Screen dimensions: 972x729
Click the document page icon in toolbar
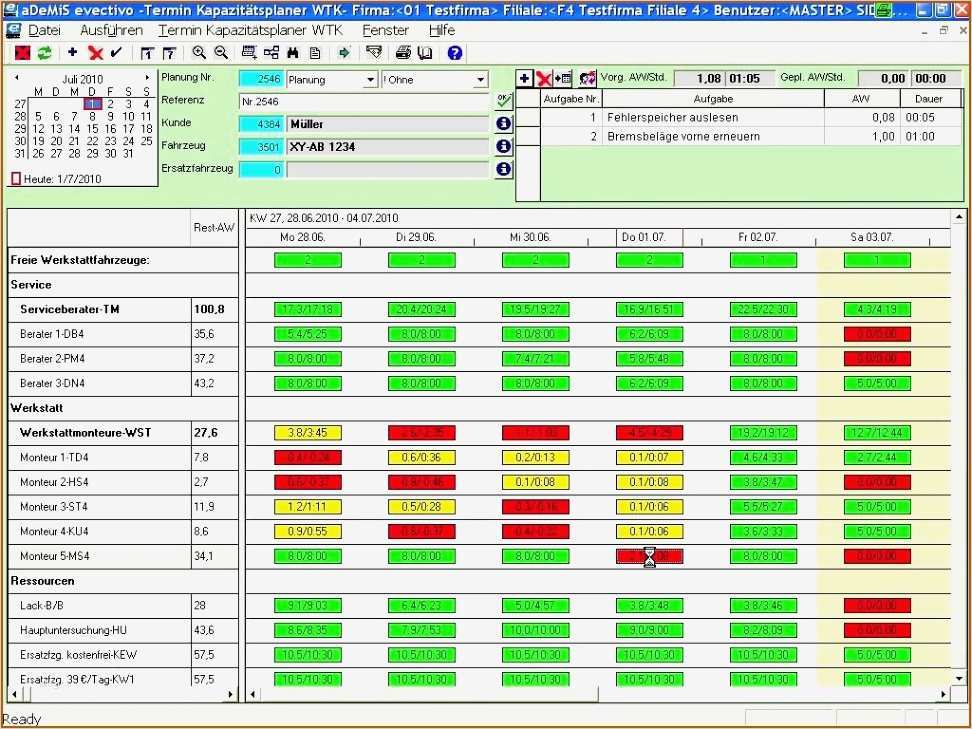point(315,53)
